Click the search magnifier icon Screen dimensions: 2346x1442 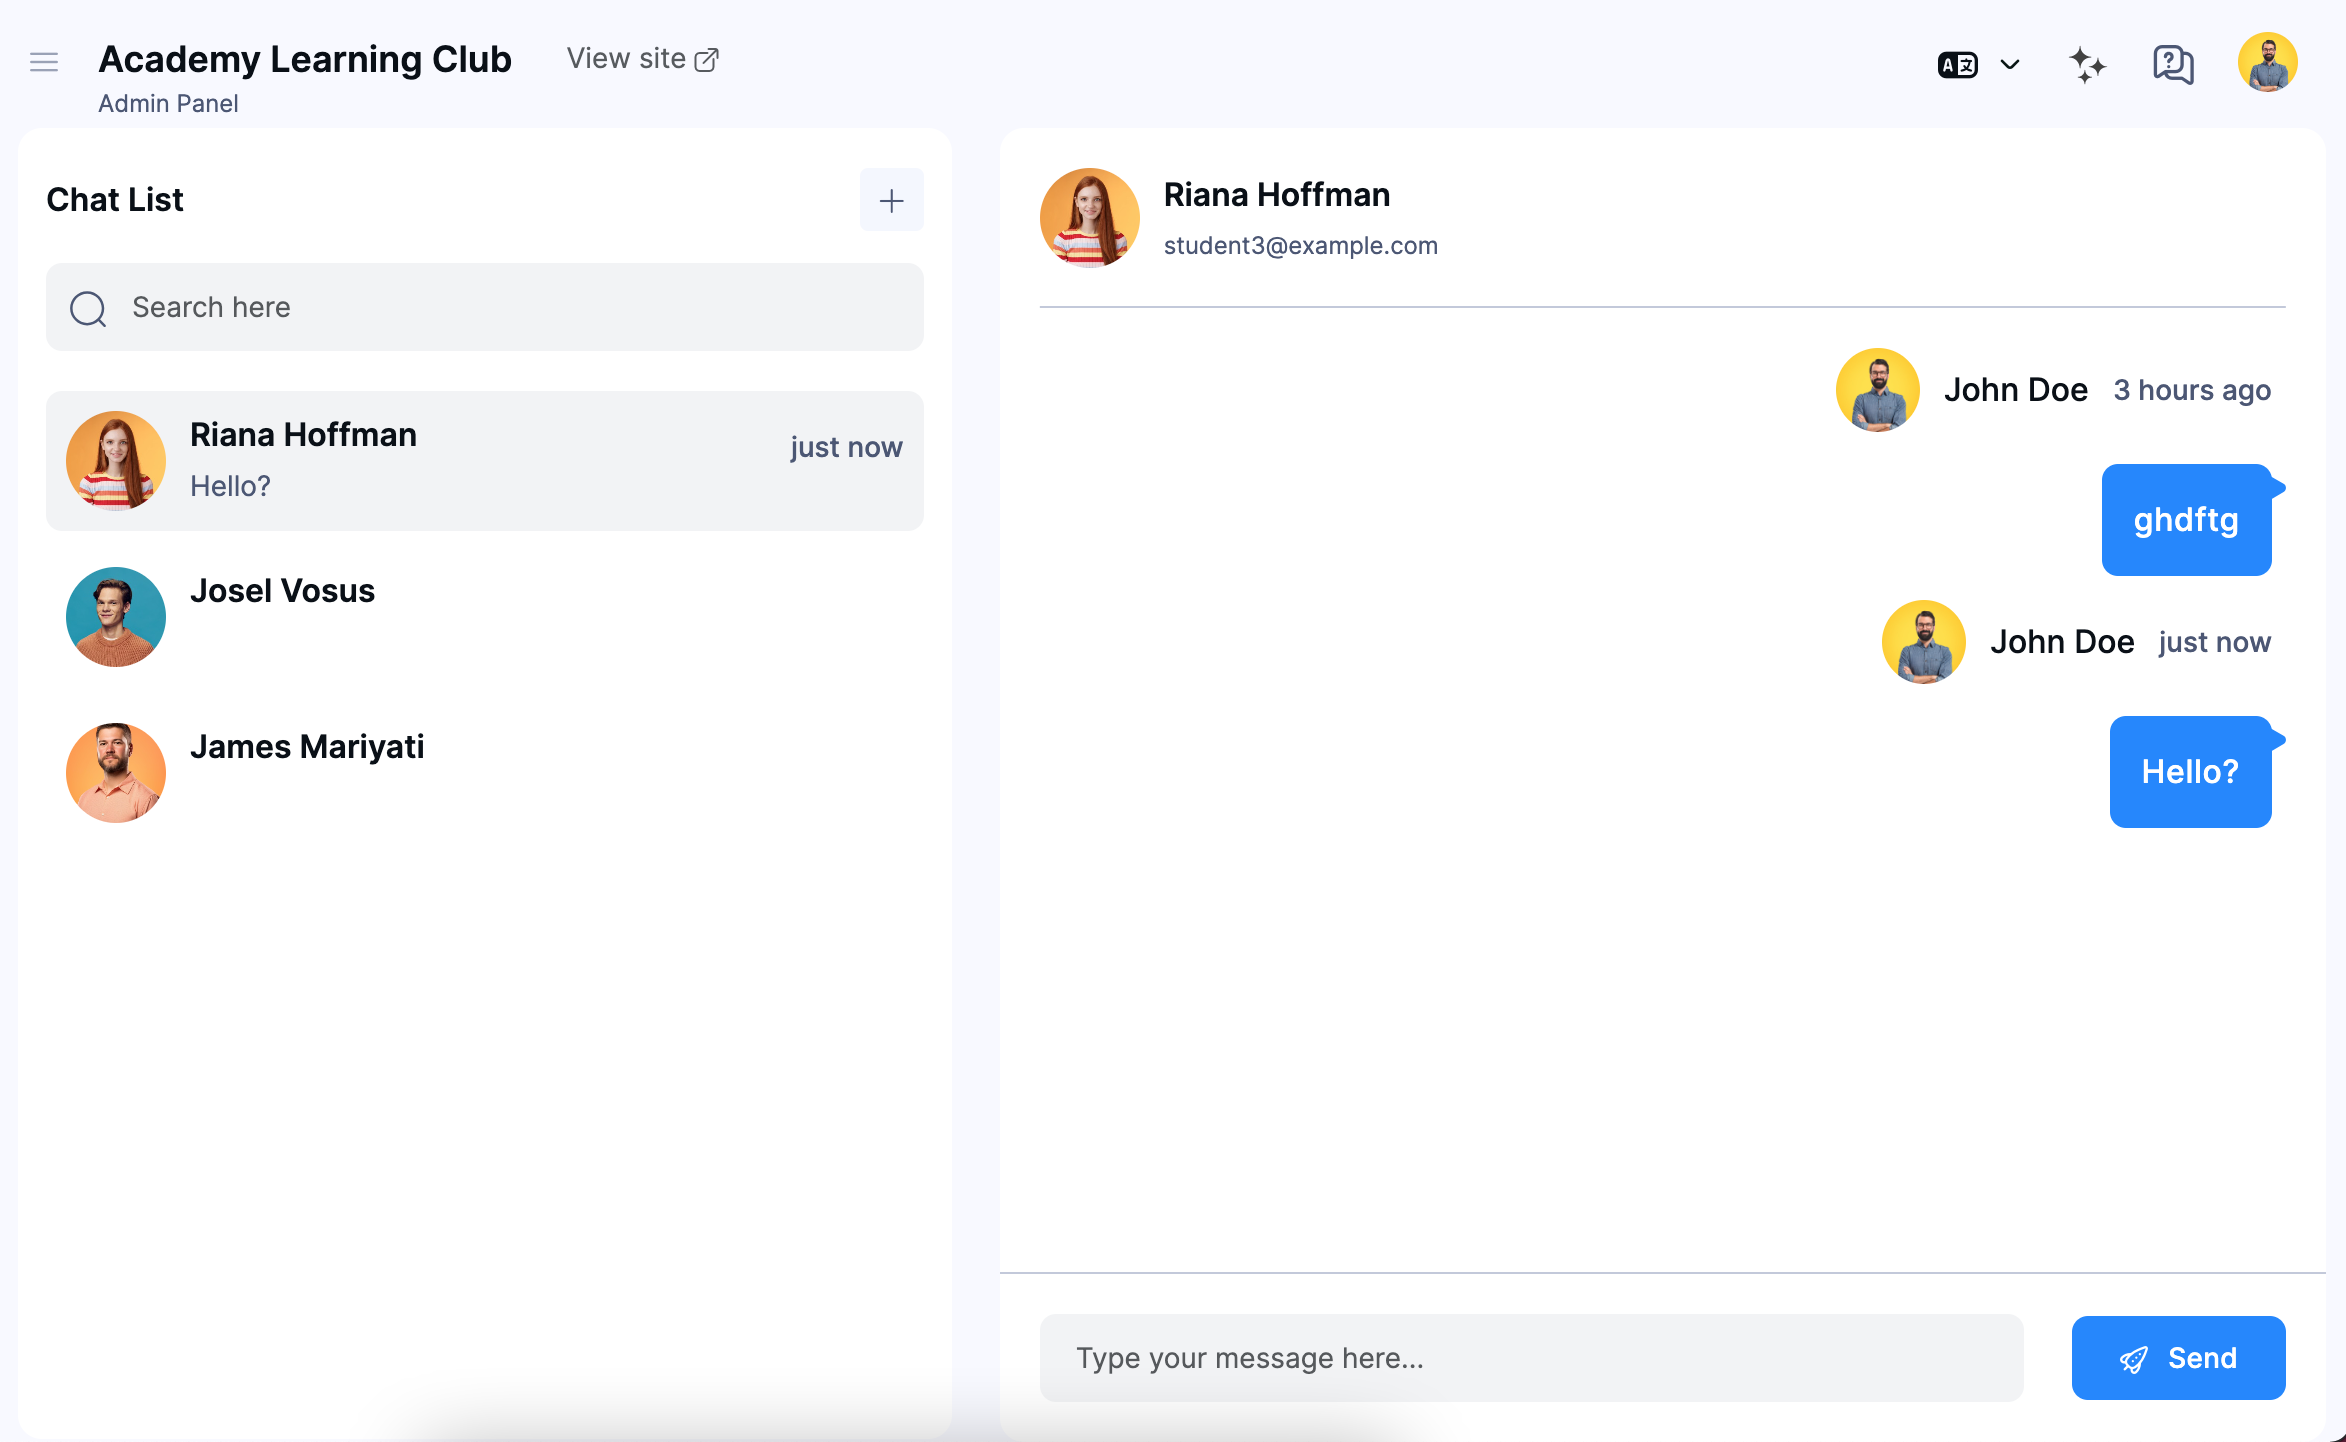point(88,308)
